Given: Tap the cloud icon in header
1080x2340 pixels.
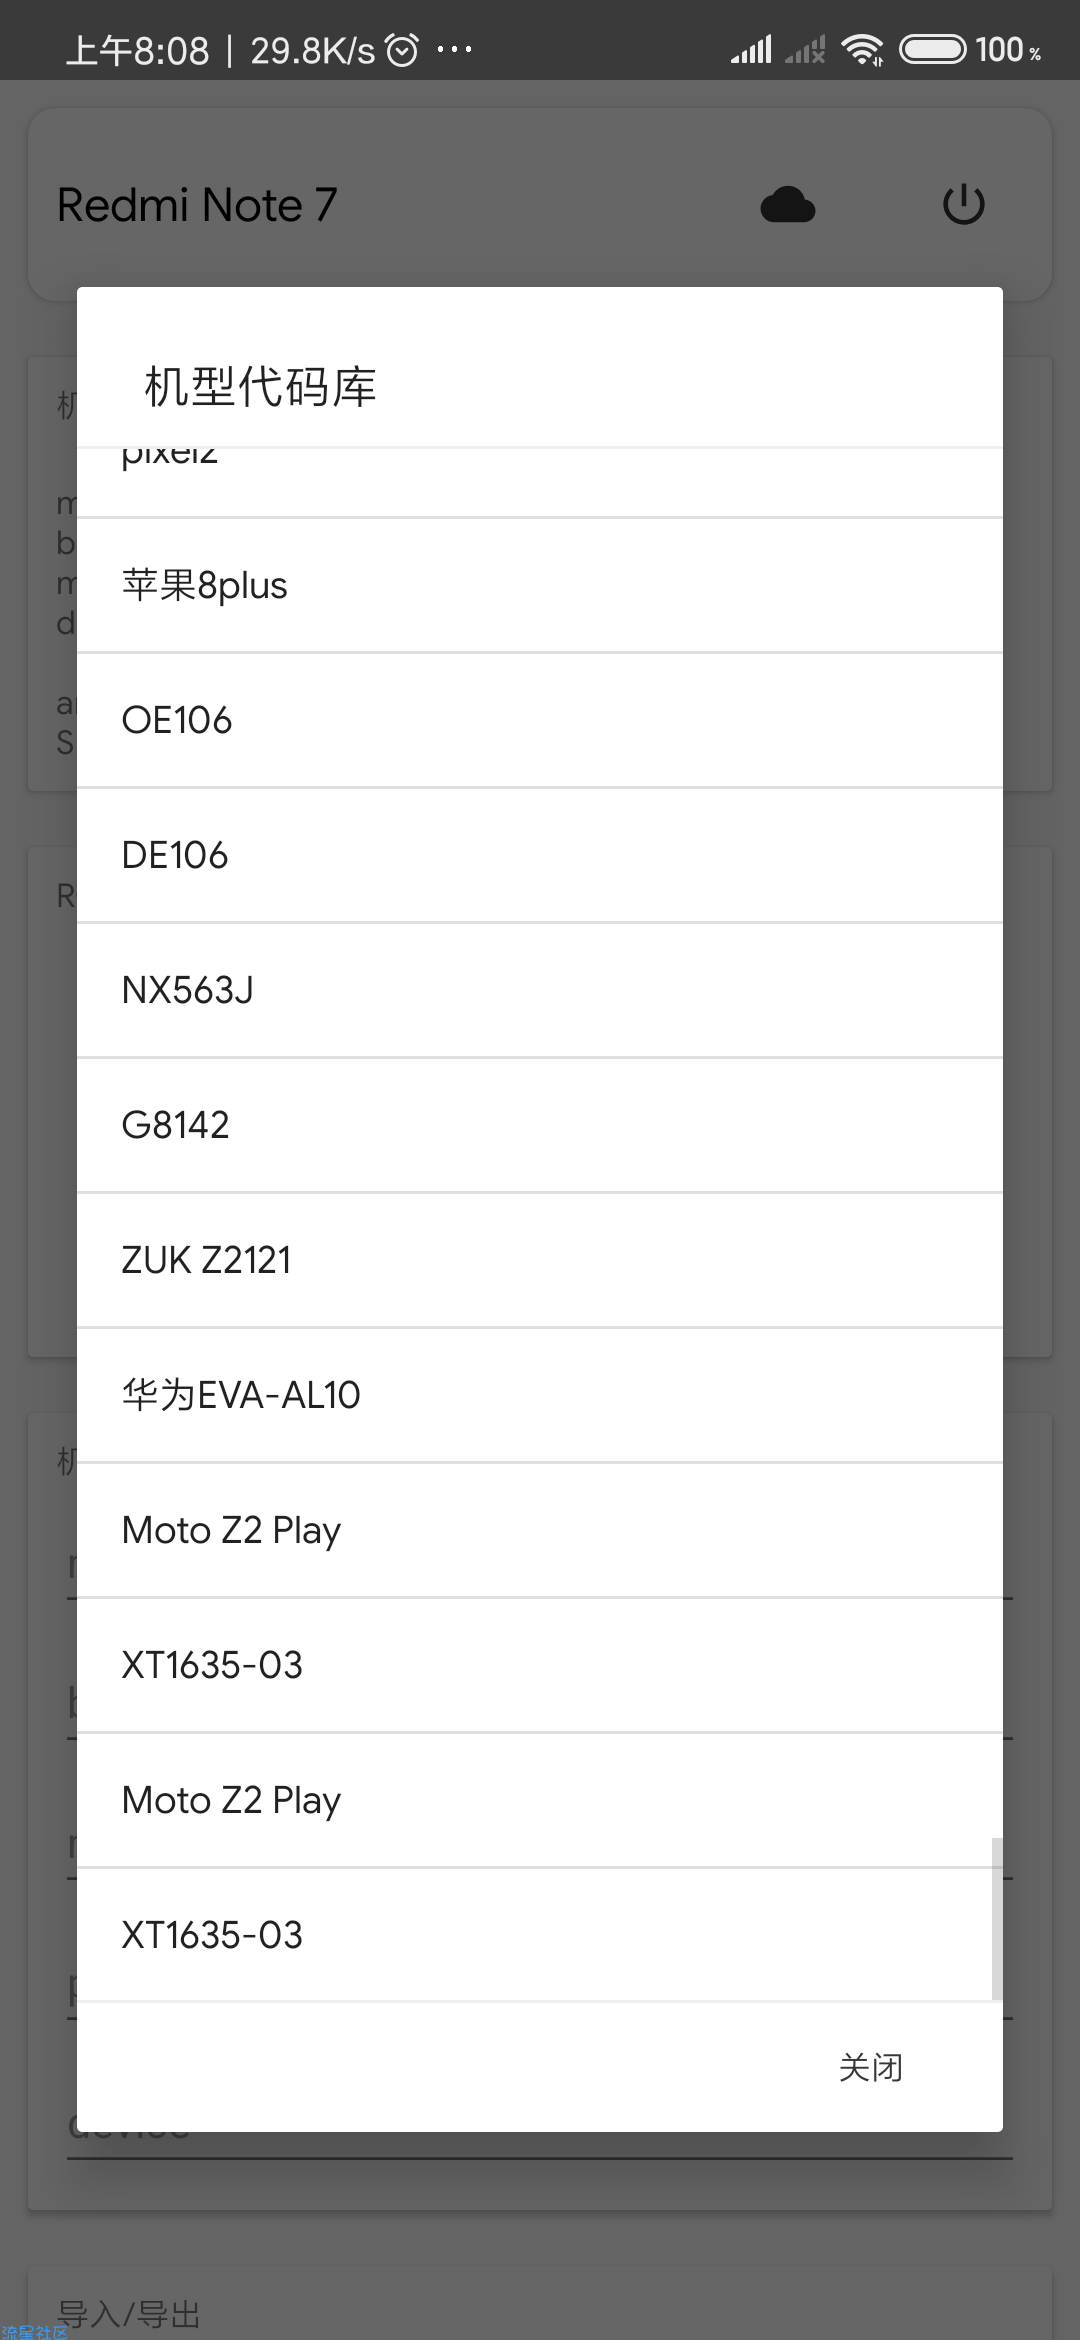Looking at the screenshot, I should (788, 205).
